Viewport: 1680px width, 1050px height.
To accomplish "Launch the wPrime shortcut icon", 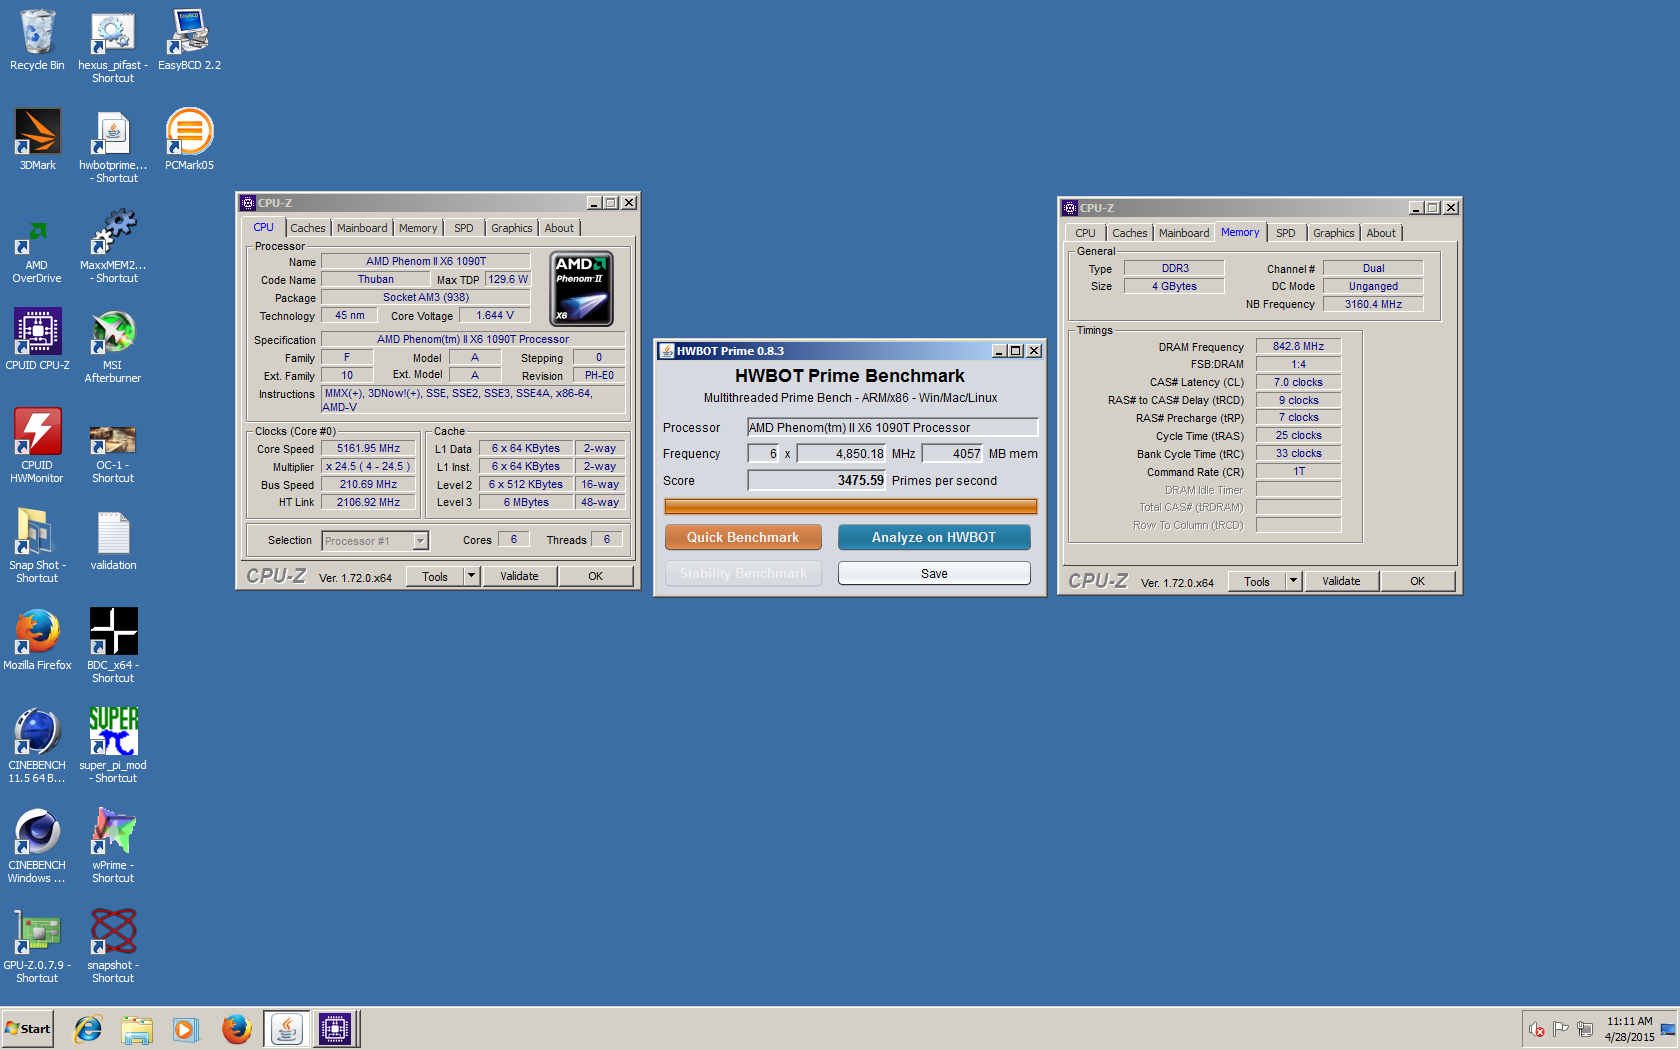I will point(113,846).
